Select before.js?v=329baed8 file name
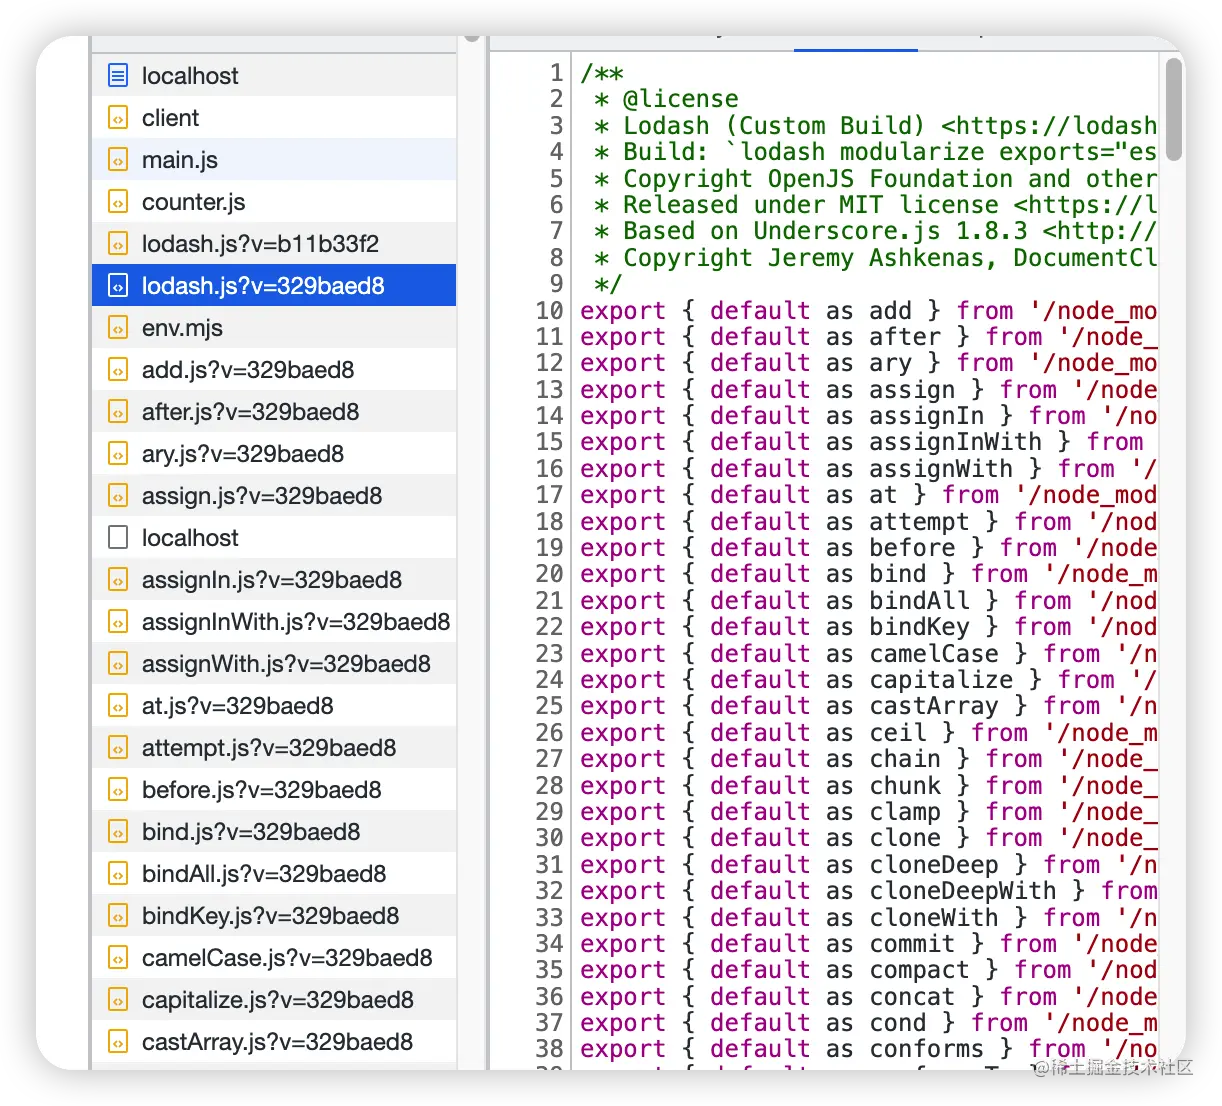1222x1106 pixels. pyautogui.click(x=262, y=790)
